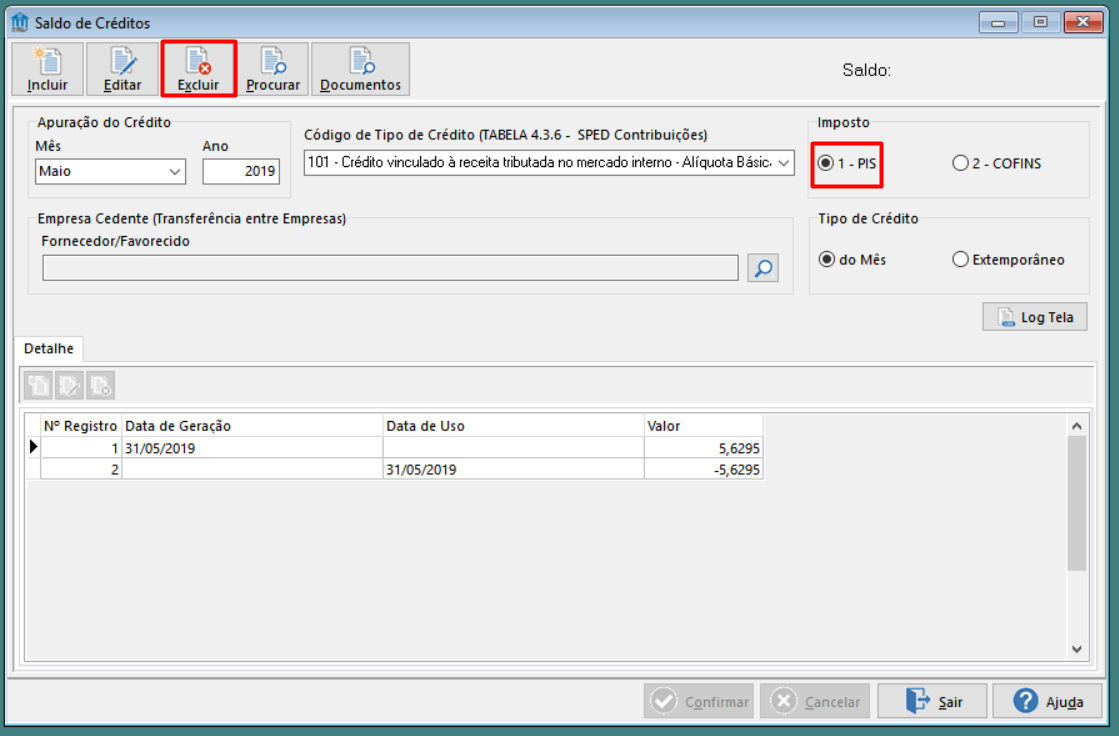Click the Valor column header
This screenshot has height=736, width=1119.
704,426
